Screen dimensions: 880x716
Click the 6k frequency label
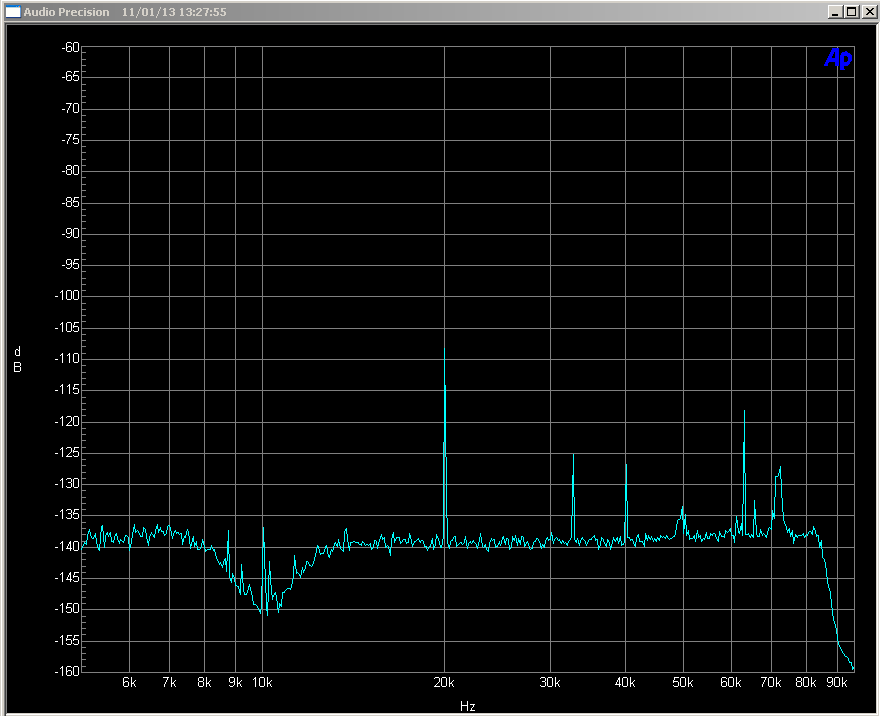129,683
